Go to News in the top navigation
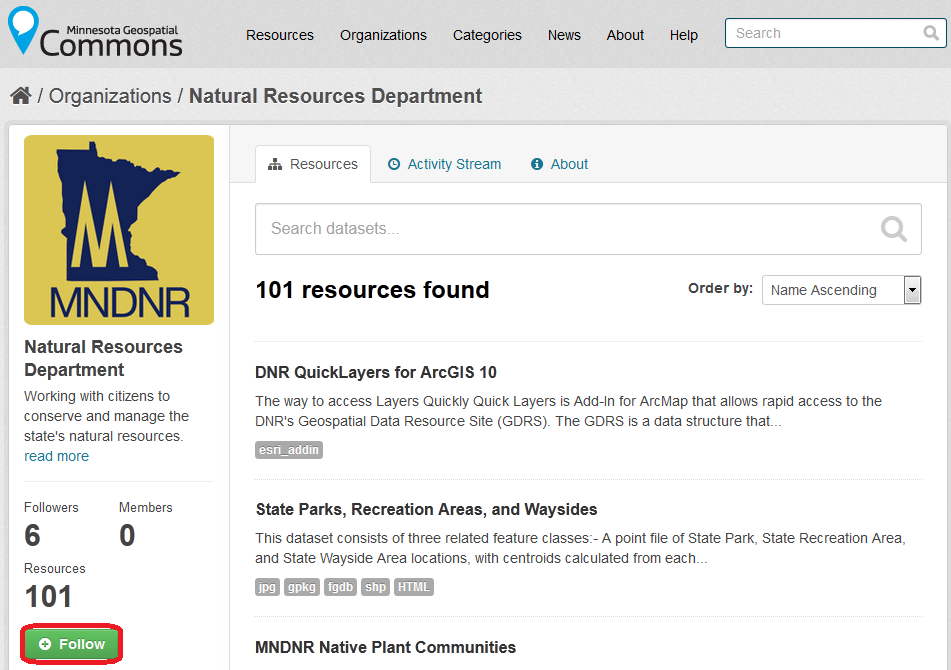 pos(564,35)
